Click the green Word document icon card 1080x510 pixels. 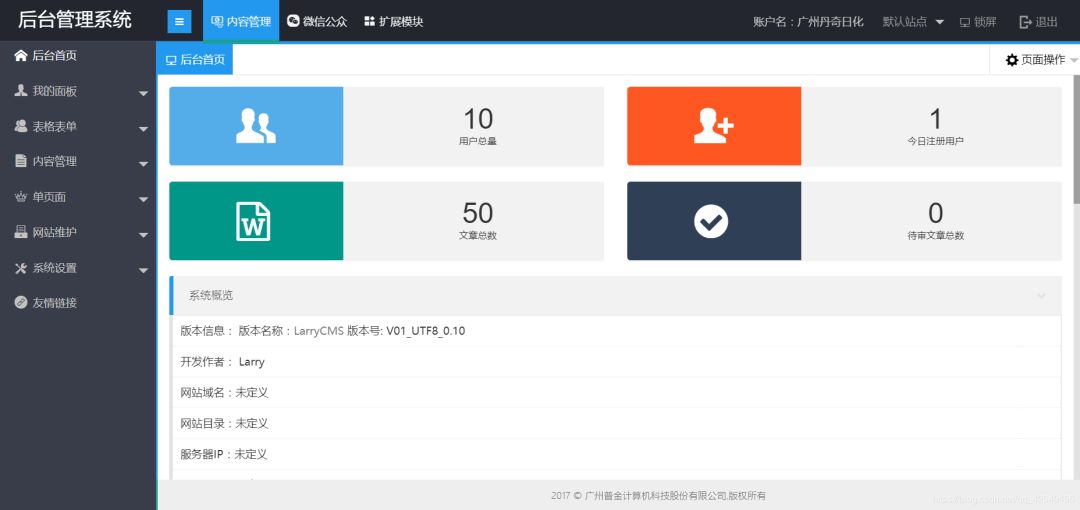pyautogui.click(x=256, y=221)
